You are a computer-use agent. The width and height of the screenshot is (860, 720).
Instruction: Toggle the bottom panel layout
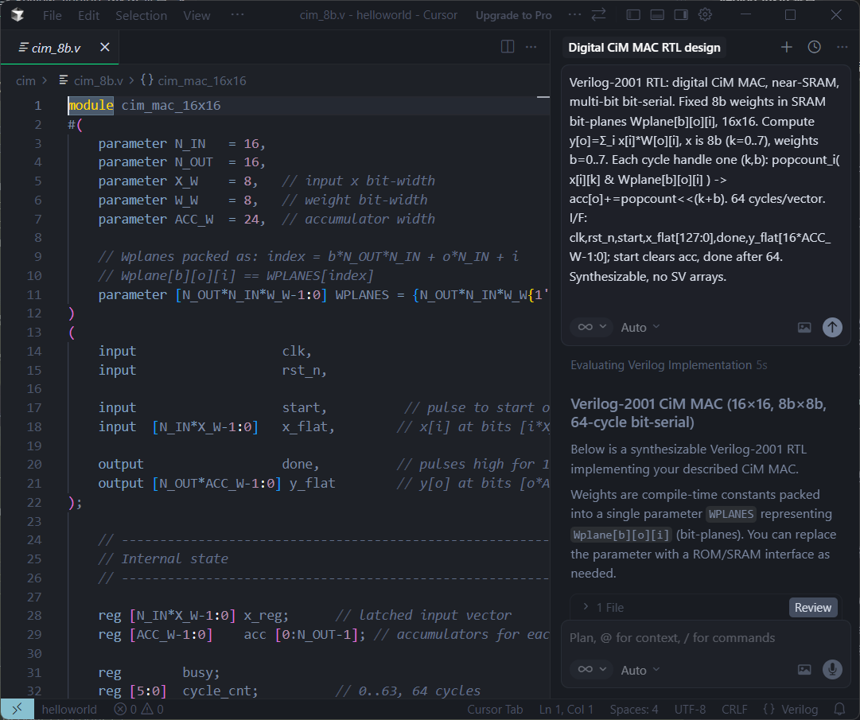(x=657, y=15)
